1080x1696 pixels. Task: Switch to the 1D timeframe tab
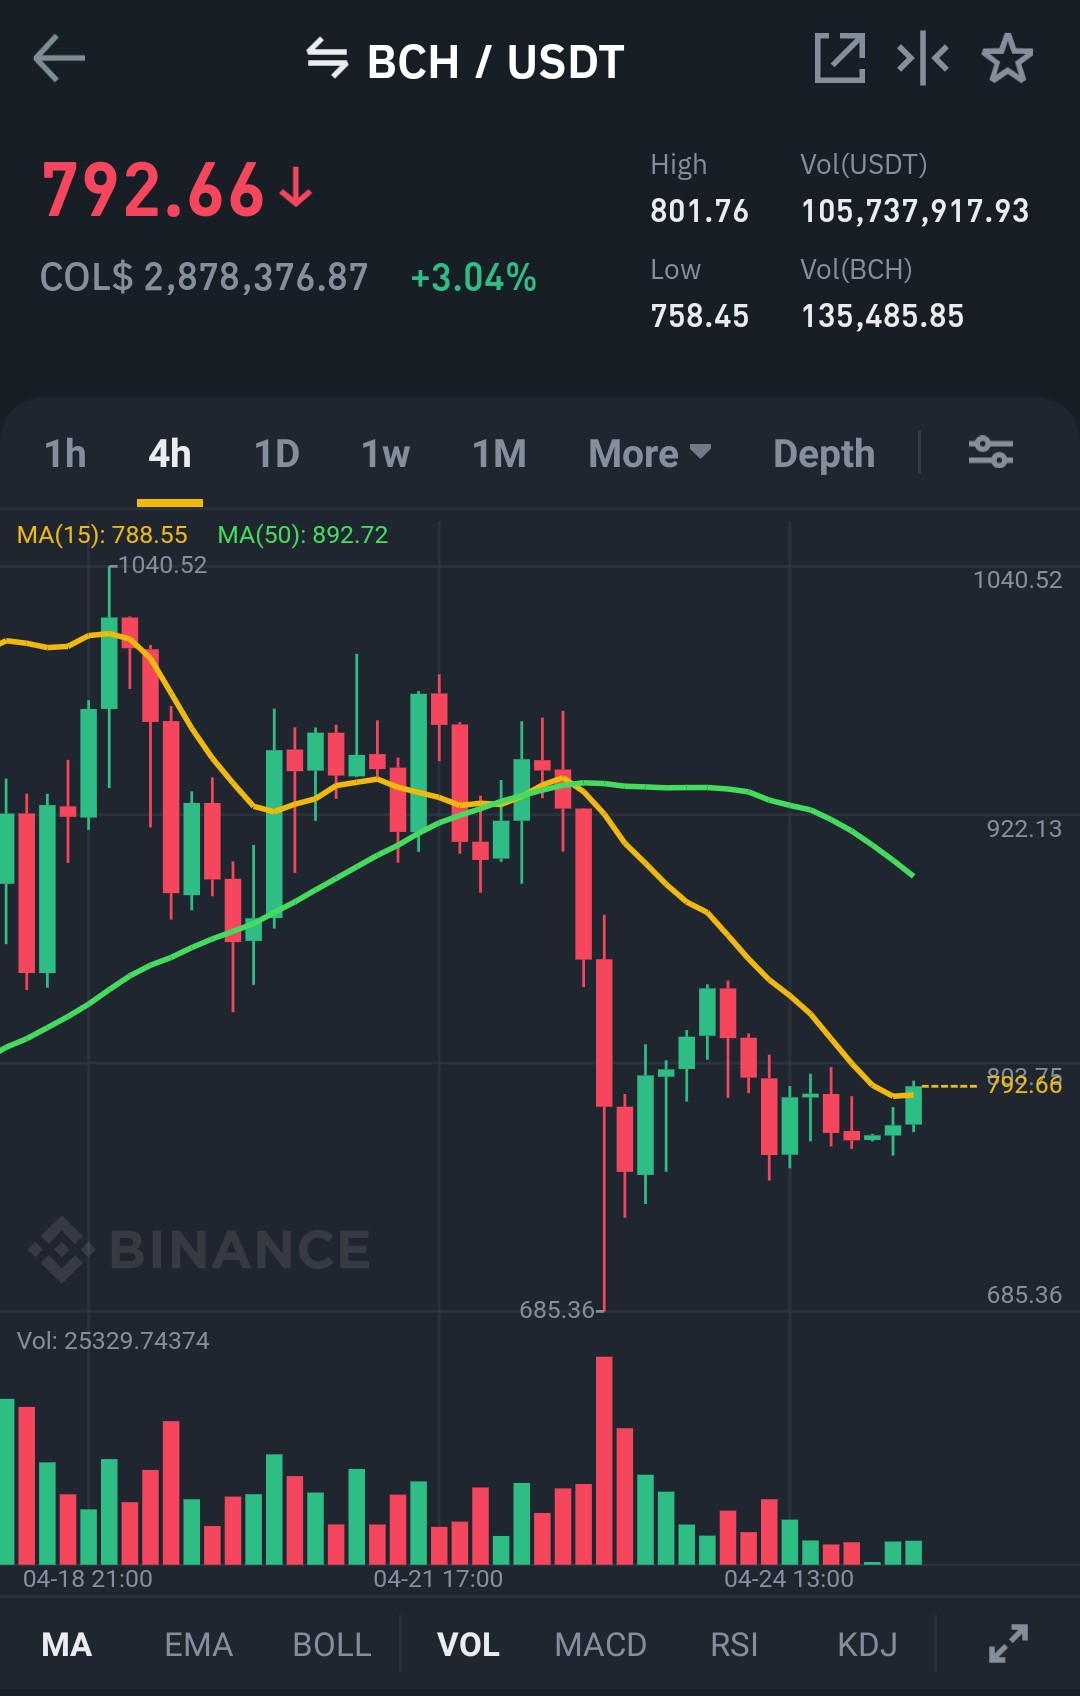277,454
